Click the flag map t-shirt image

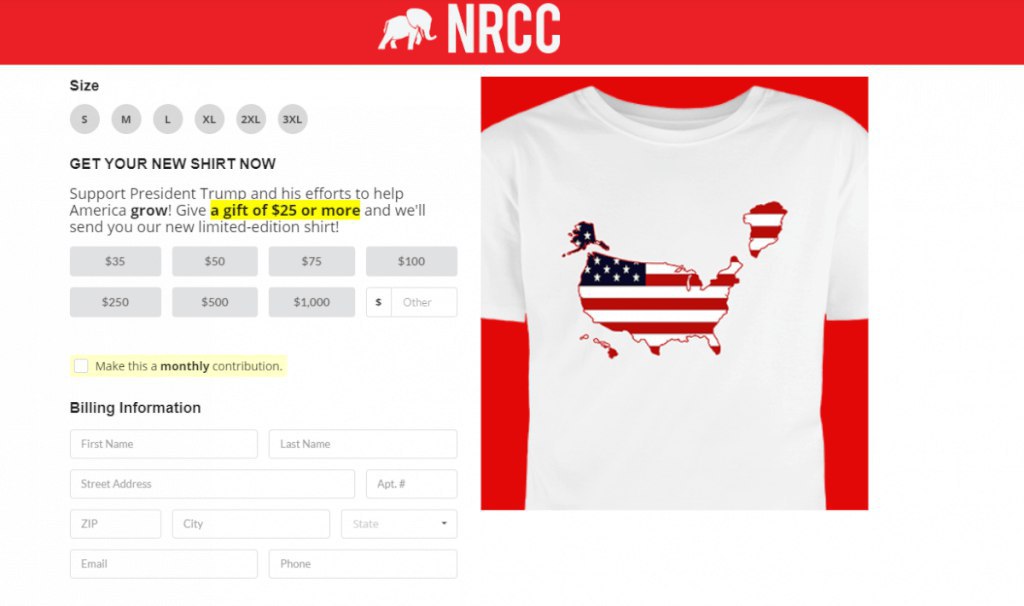point(675,293)
